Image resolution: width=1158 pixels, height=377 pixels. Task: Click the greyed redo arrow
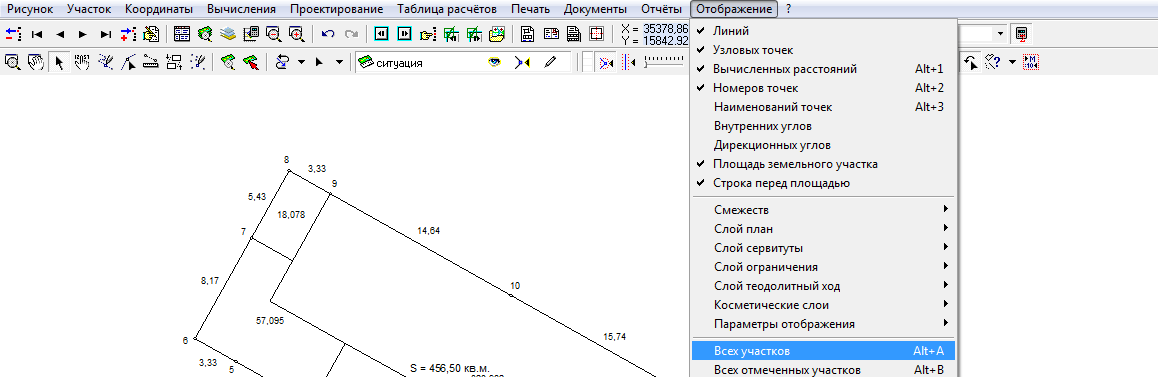[x=352, y=34]
